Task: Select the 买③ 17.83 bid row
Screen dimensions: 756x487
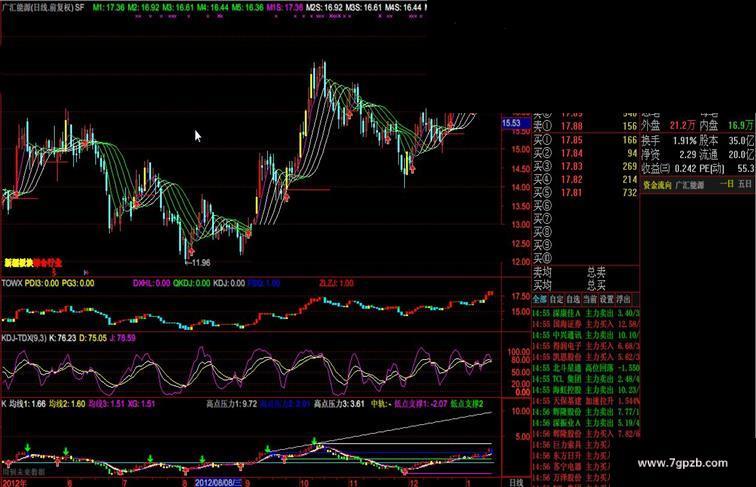Action: [x=585, y=166]
